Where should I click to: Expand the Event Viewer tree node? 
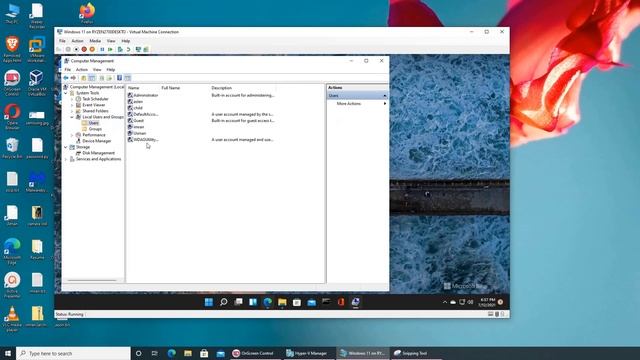pyautogui.click(x=72, y=105)
